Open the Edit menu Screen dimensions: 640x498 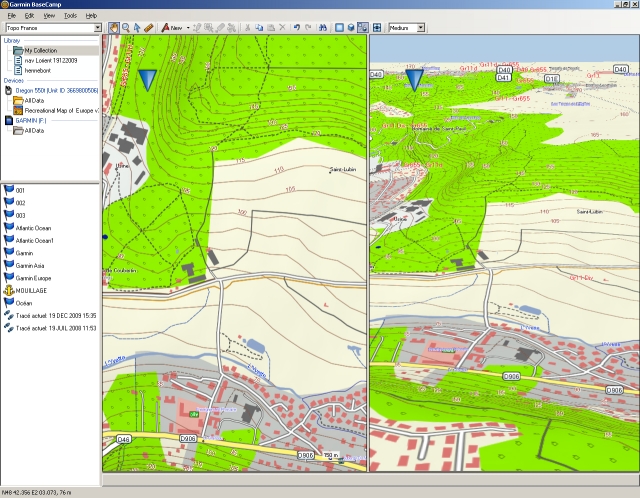29,16
